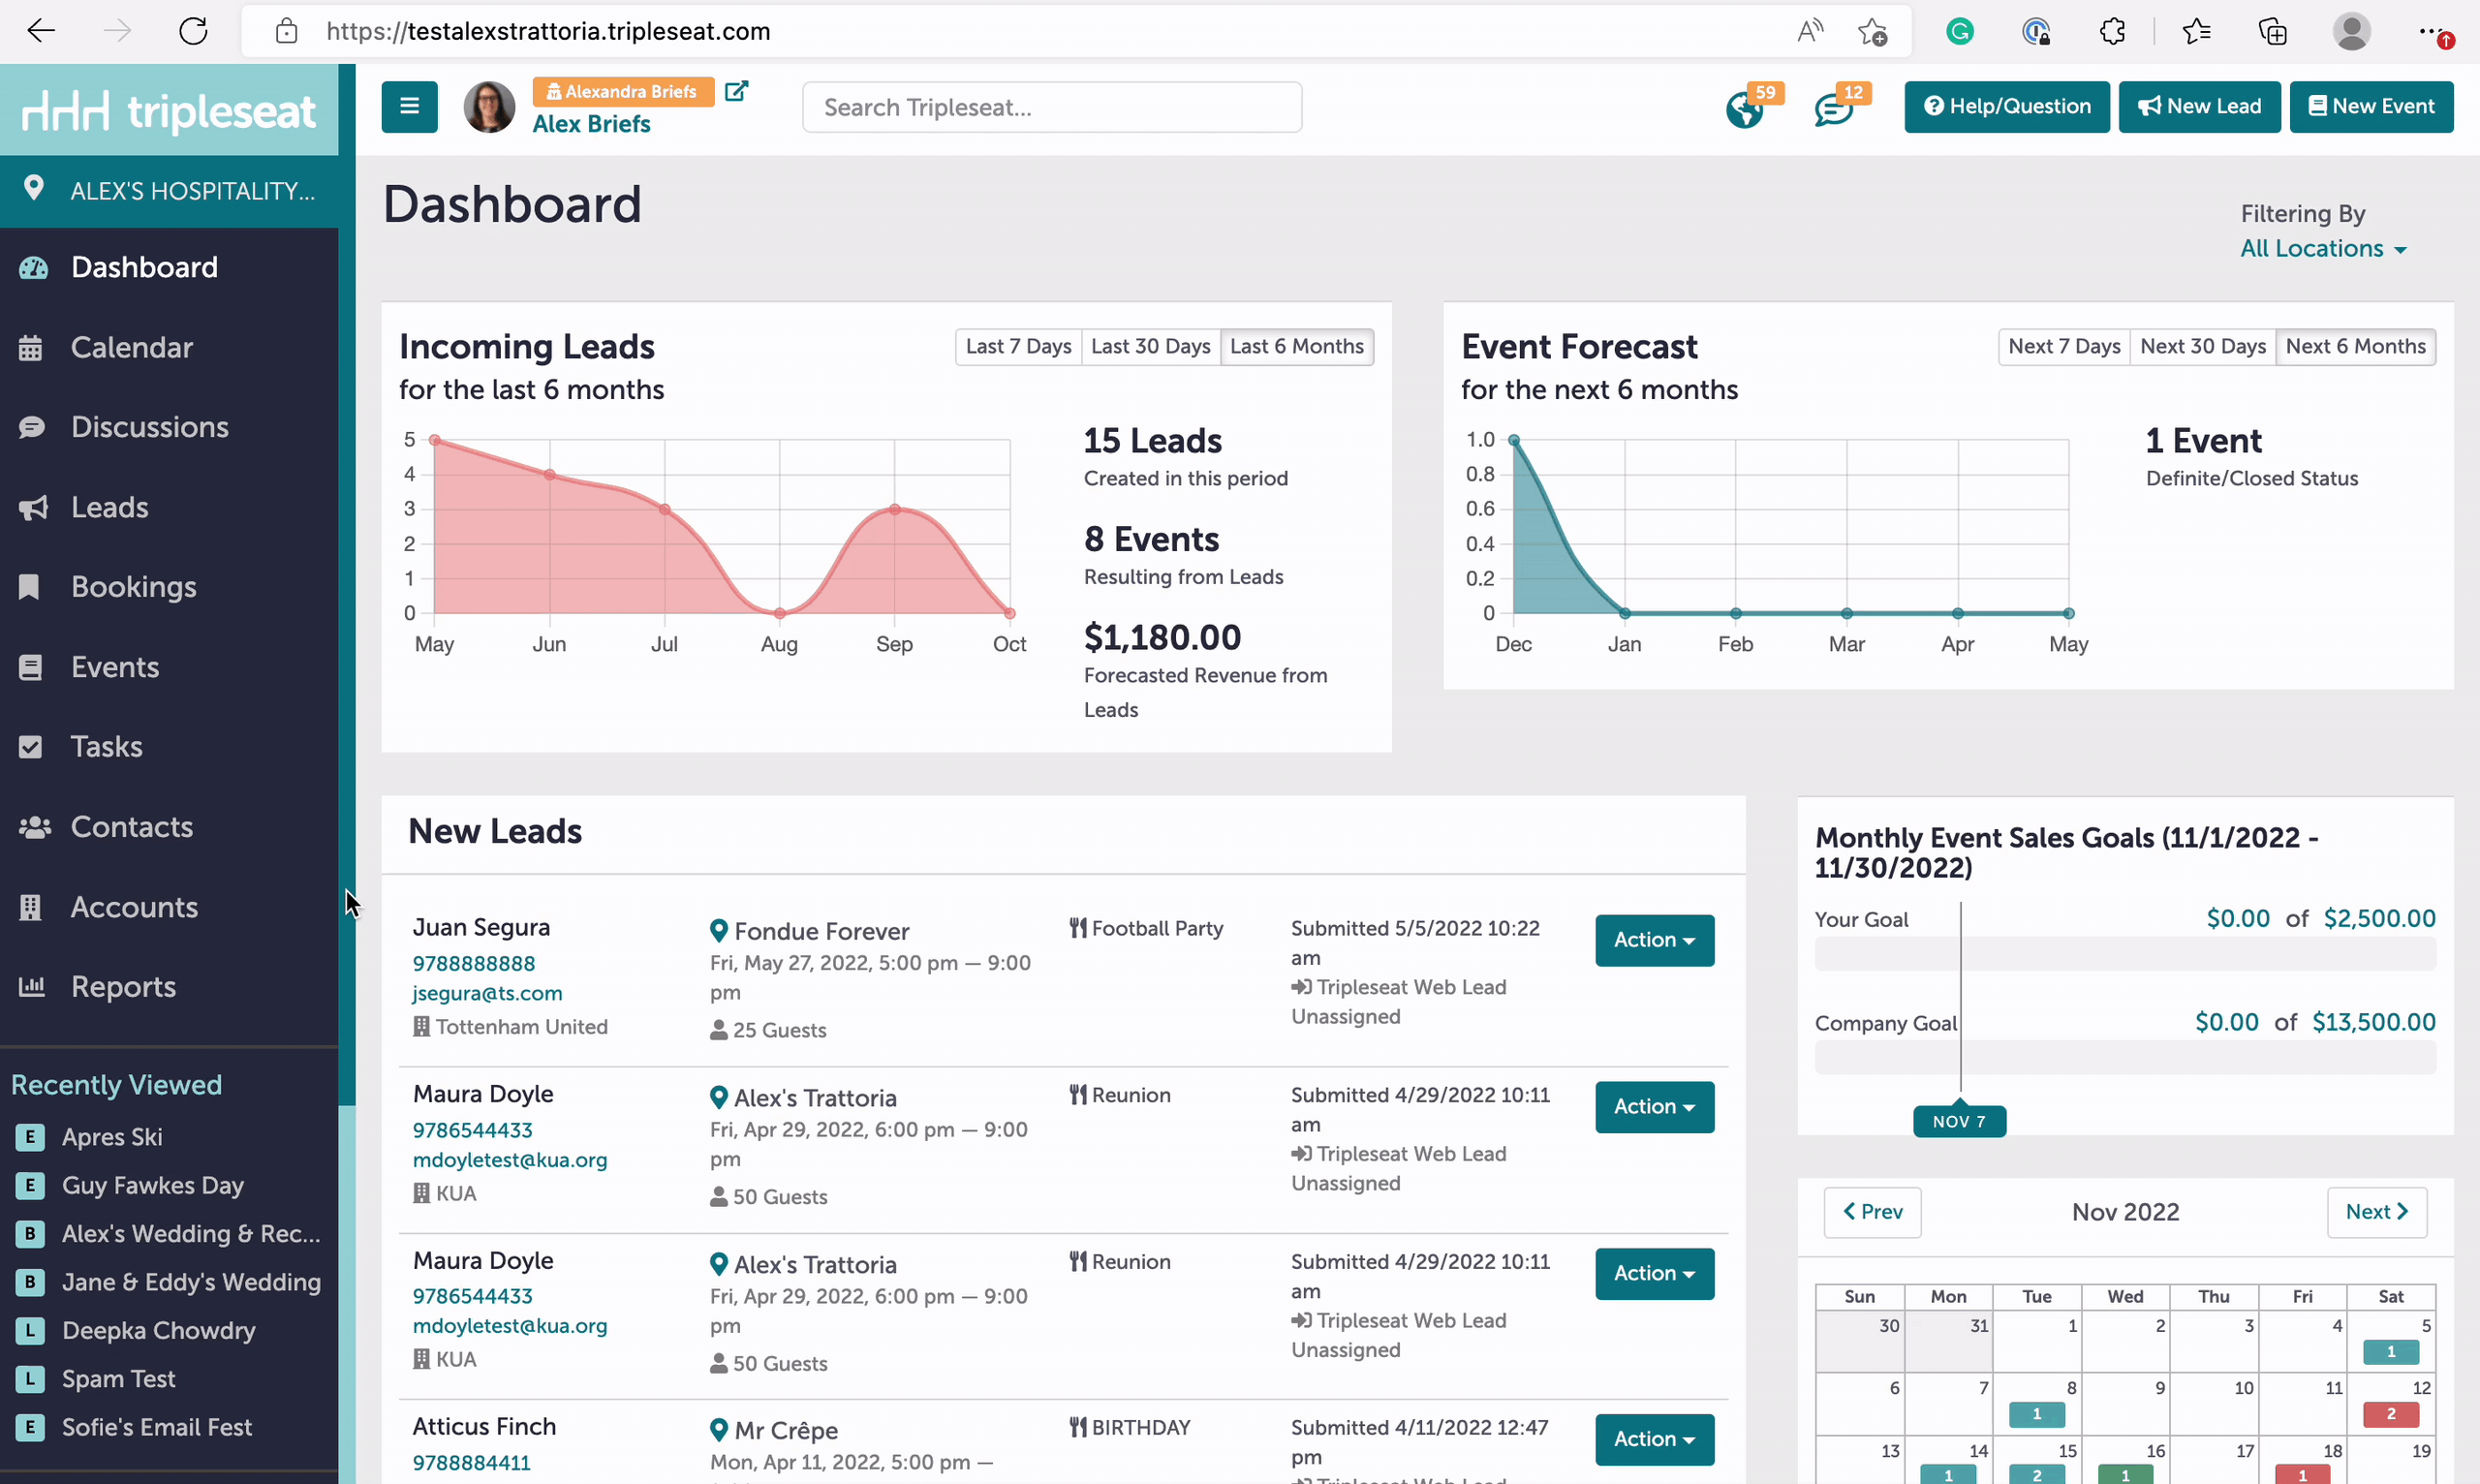The height and width of the screenshot is (1484, 2480).
Task: Select Last 7 Days for Incoming Leads
Action: click(x=1018, y=347)
